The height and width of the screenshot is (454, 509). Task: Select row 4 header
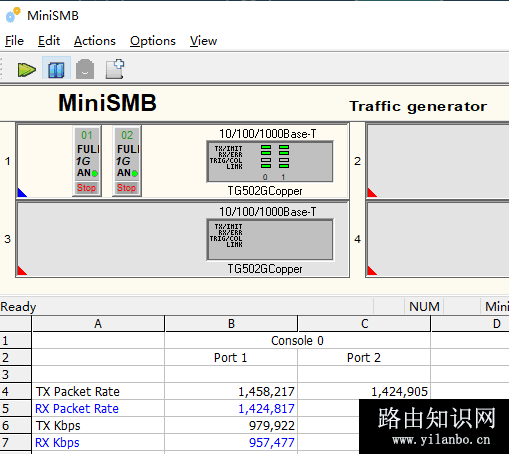(15, 391)
